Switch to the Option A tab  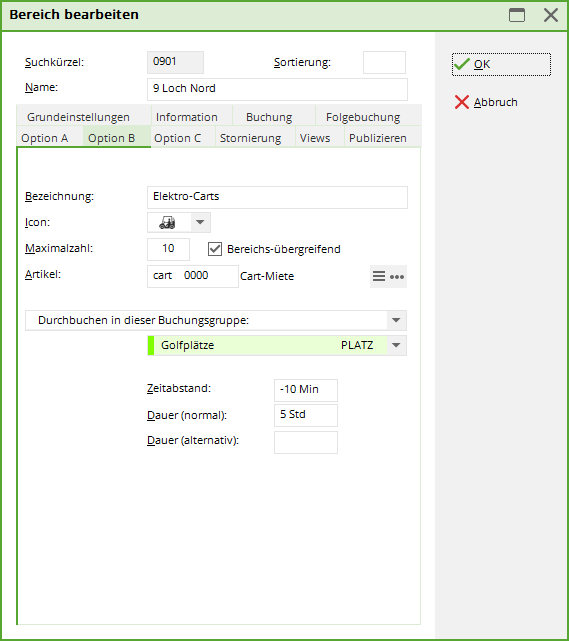coord(45,138)
